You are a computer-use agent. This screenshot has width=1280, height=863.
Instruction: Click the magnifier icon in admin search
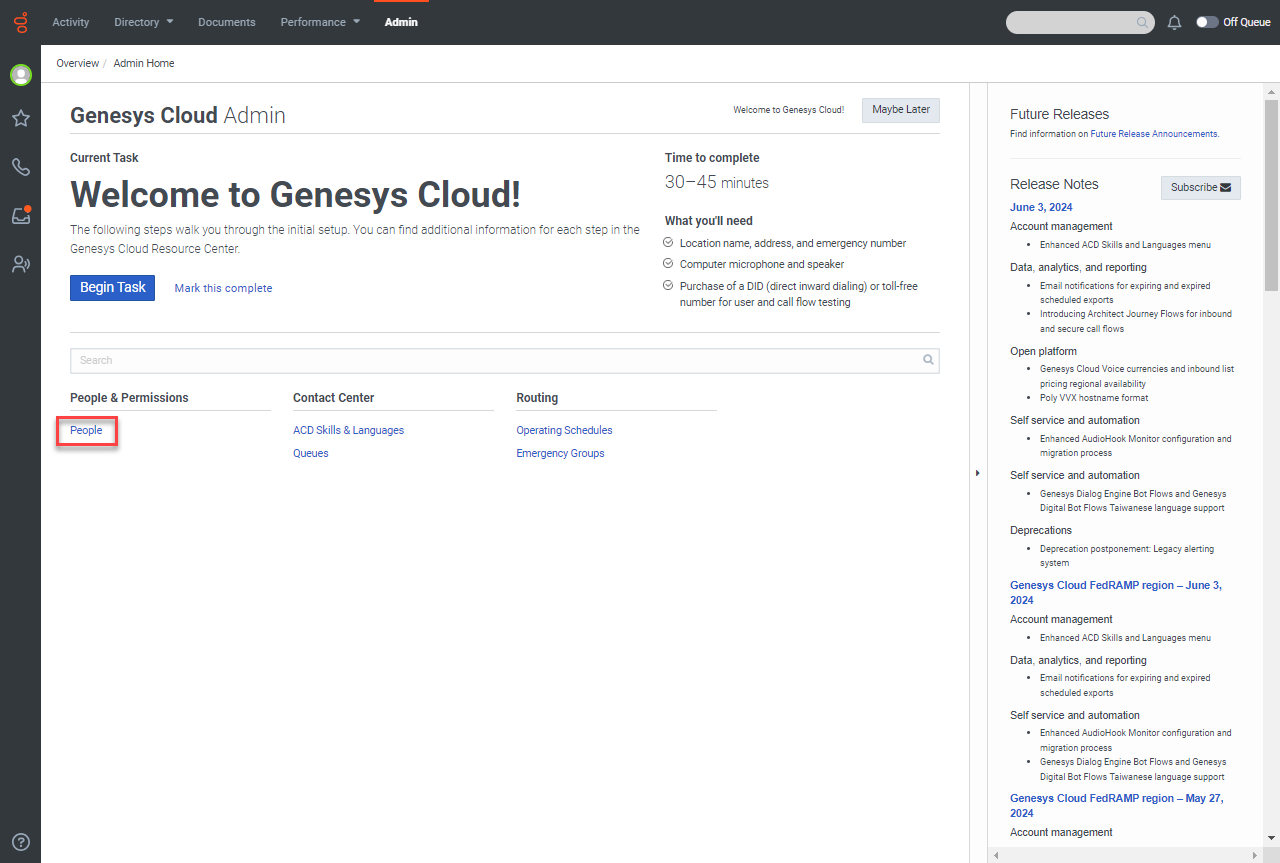pyautogui.click(x=928, y=360)
